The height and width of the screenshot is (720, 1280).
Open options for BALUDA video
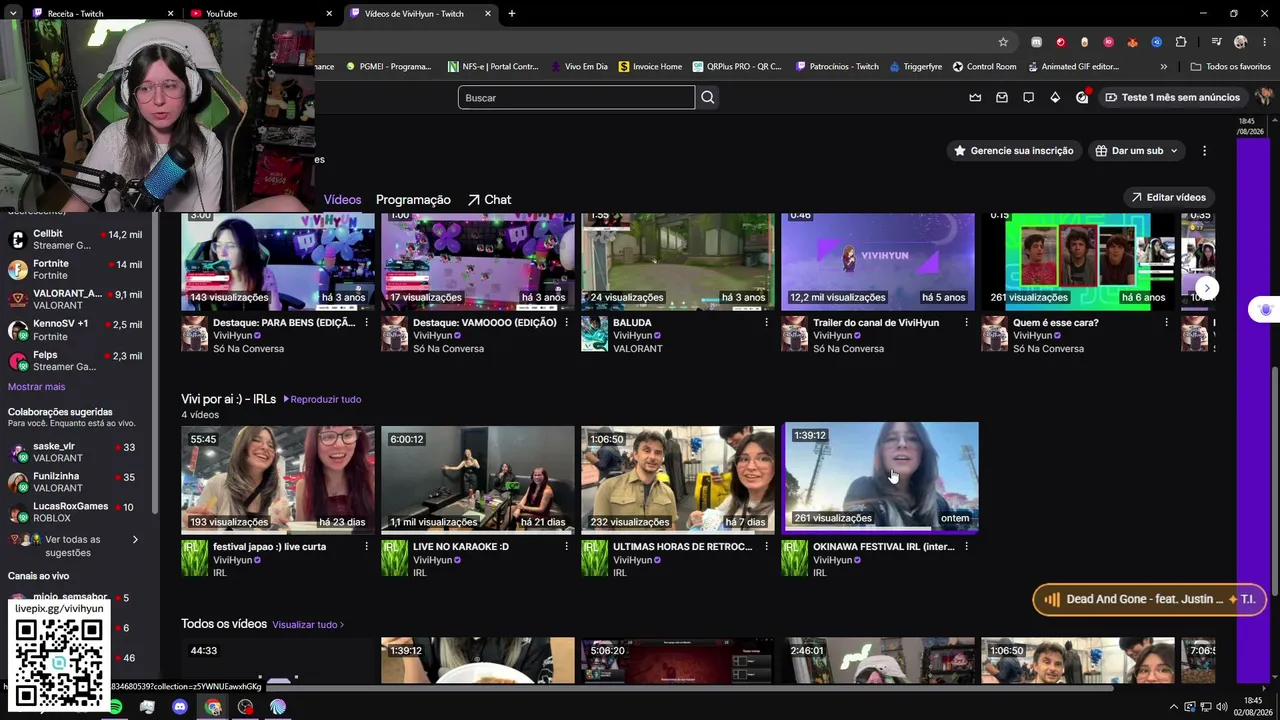click(766, 323)
